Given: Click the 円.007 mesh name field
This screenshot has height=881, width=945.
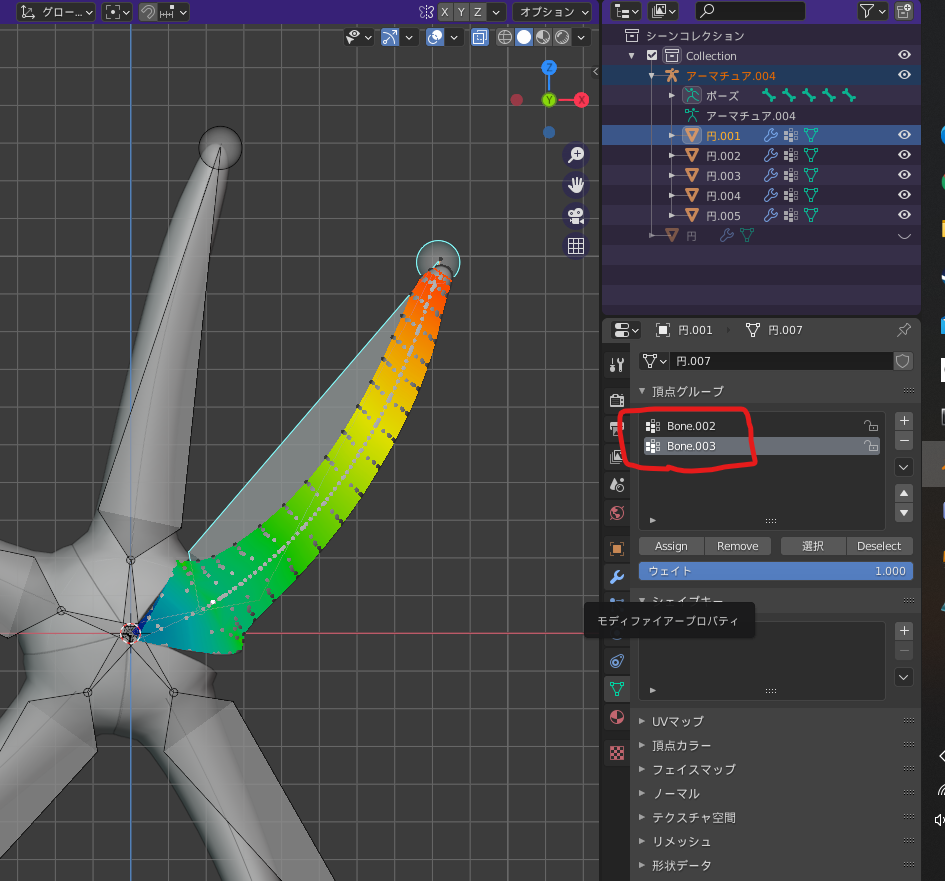Looking at the screenshot, I should (x=780, y=361).
